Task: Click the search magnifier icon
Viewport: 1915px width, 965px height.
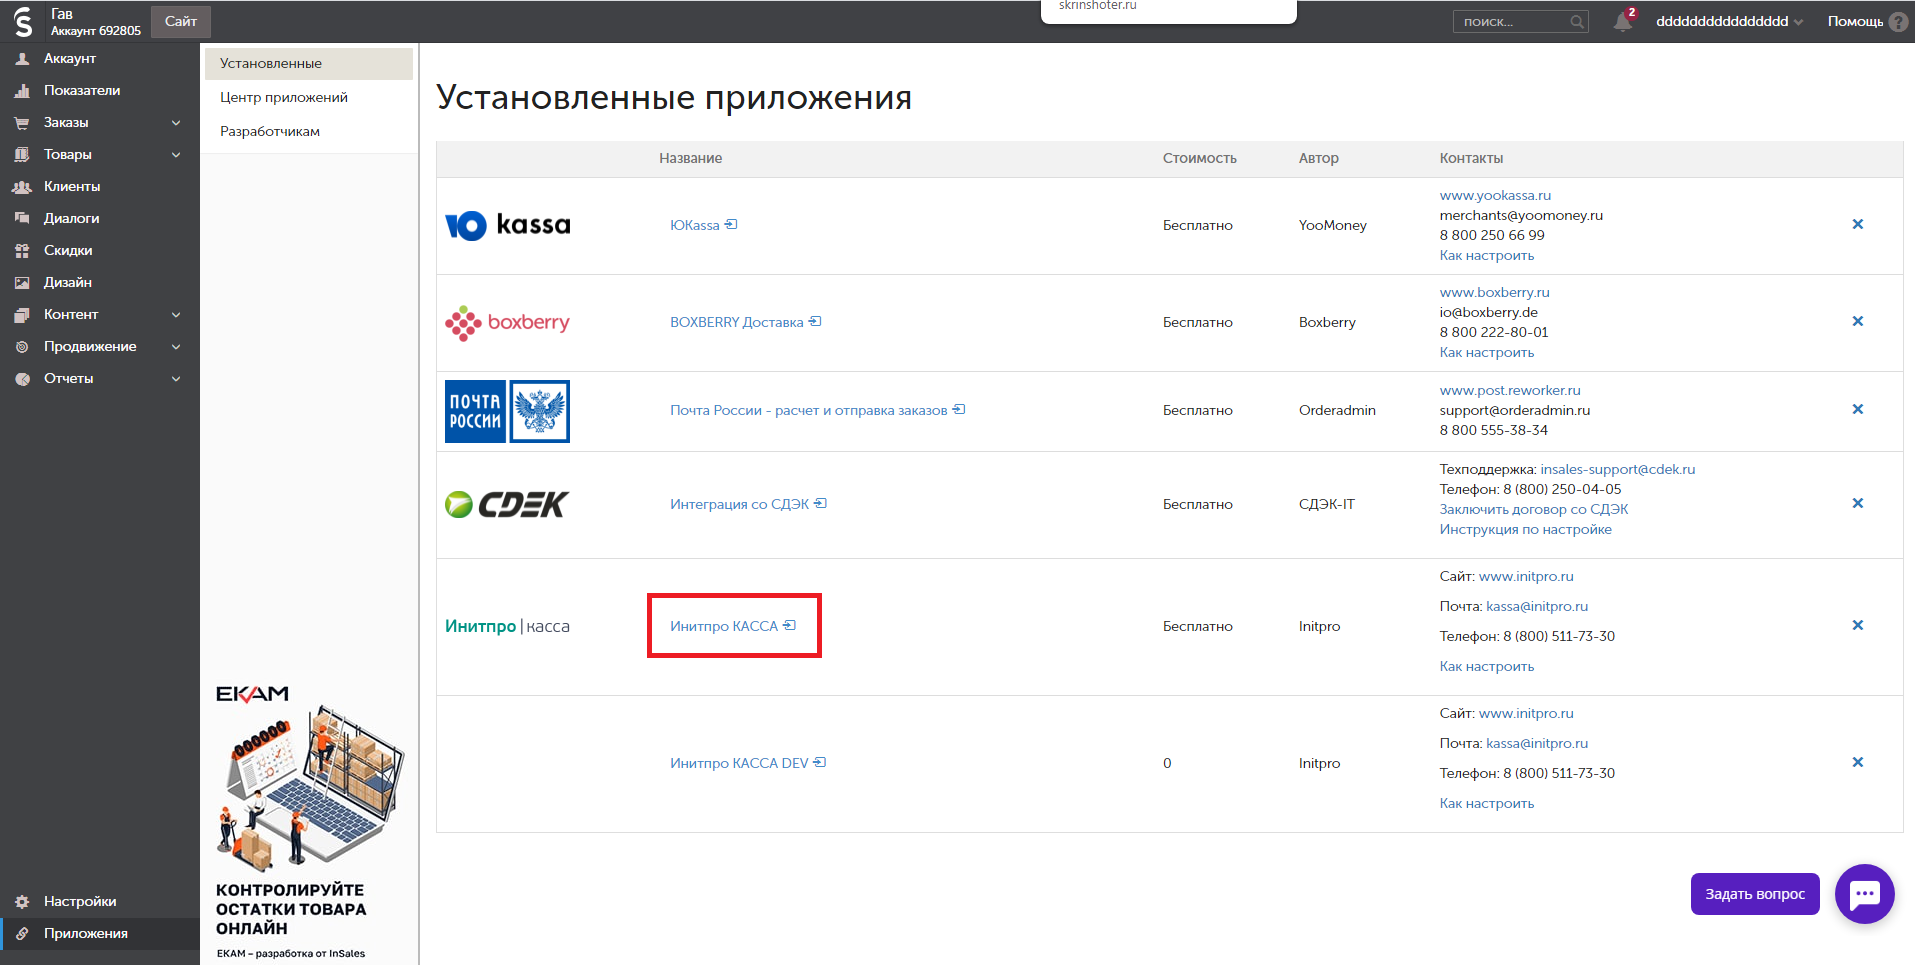Action: [1577, 21]
